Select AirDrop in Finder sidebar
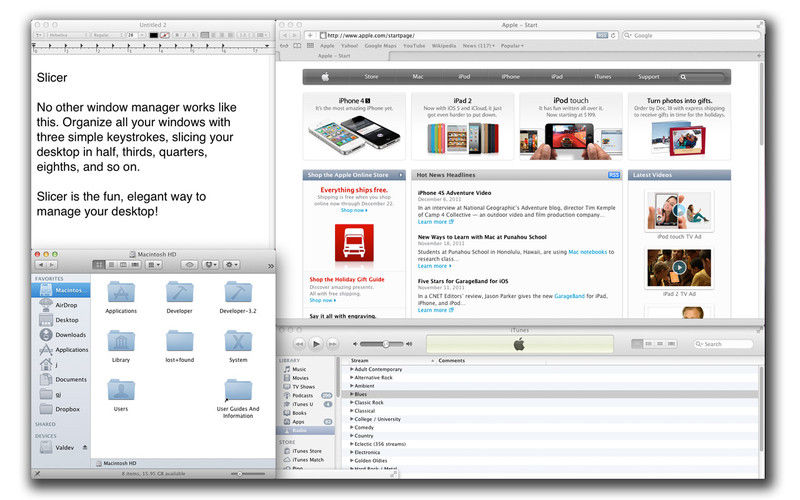 (60, 305)
